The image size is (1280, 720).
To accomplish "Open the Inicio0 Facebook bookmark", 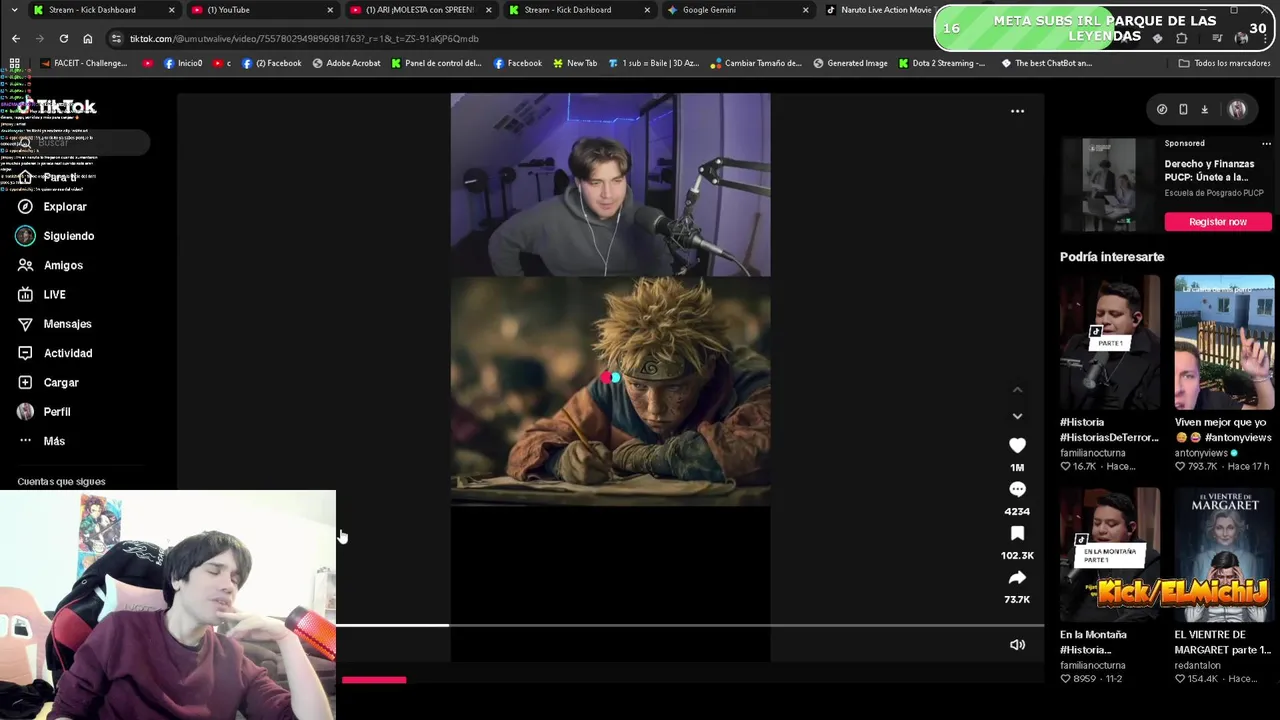I will (x=183, y=63).
